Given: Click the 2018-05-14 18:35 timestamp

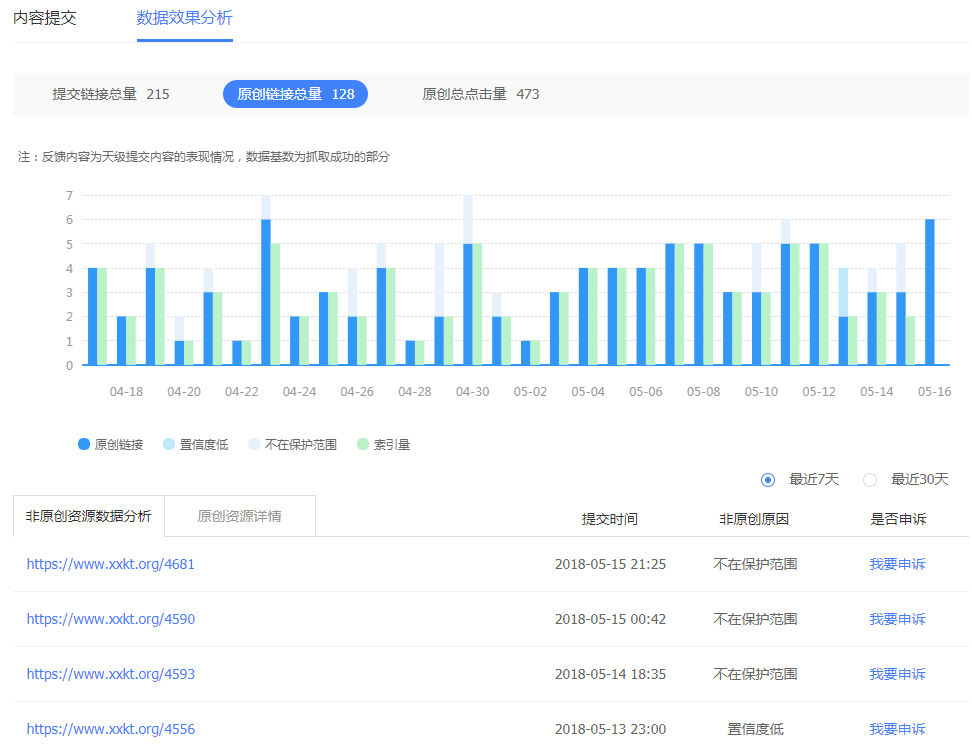Looking at the screenshot, I should [610, 674].
